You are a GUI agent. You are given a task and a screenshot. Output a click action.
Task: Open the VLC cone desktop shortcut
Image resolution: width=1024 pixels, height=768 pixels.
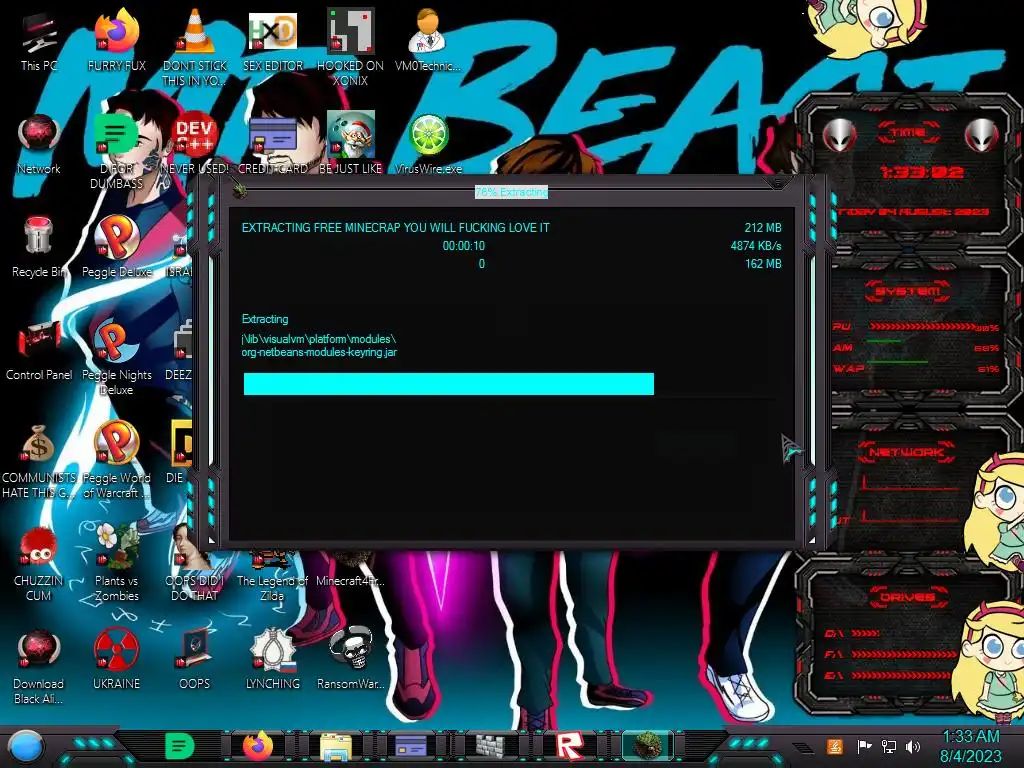click(195, 47)
